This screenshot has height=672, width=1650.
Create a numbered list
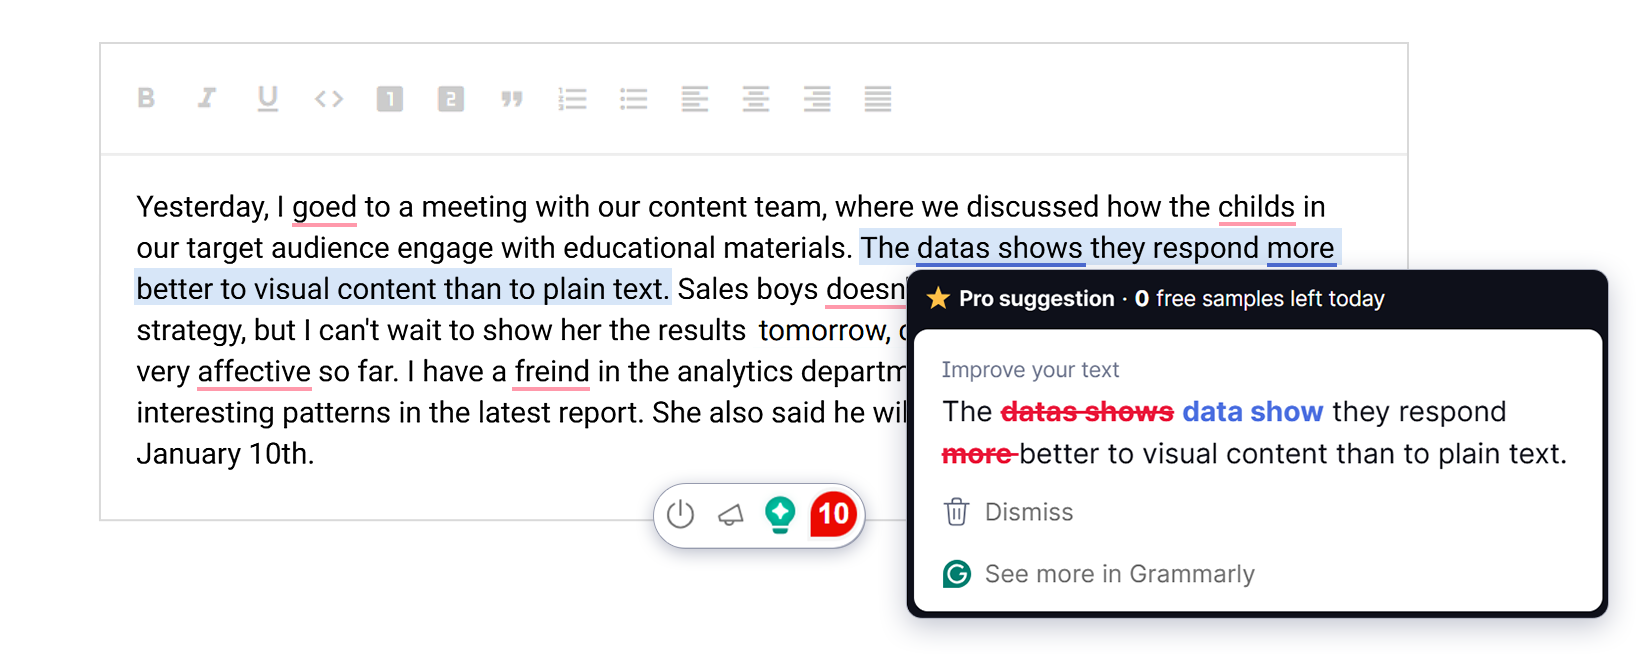click(x=573, y=98)
